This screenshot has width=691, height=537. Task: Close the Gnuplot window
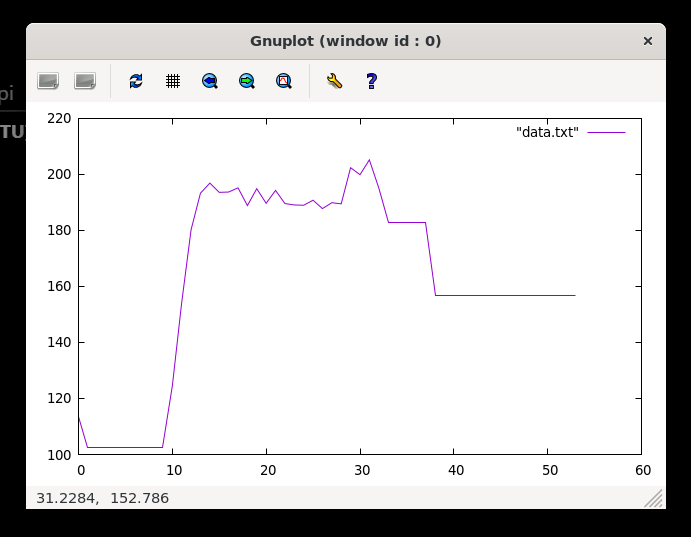647,41
